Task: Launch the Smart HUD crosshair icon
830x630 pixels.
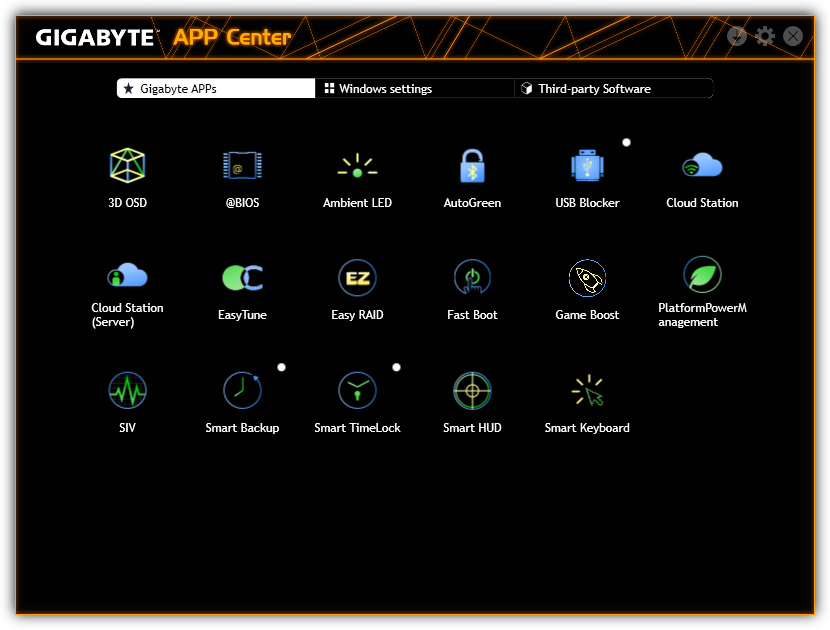Action: [x=472, y=391]
